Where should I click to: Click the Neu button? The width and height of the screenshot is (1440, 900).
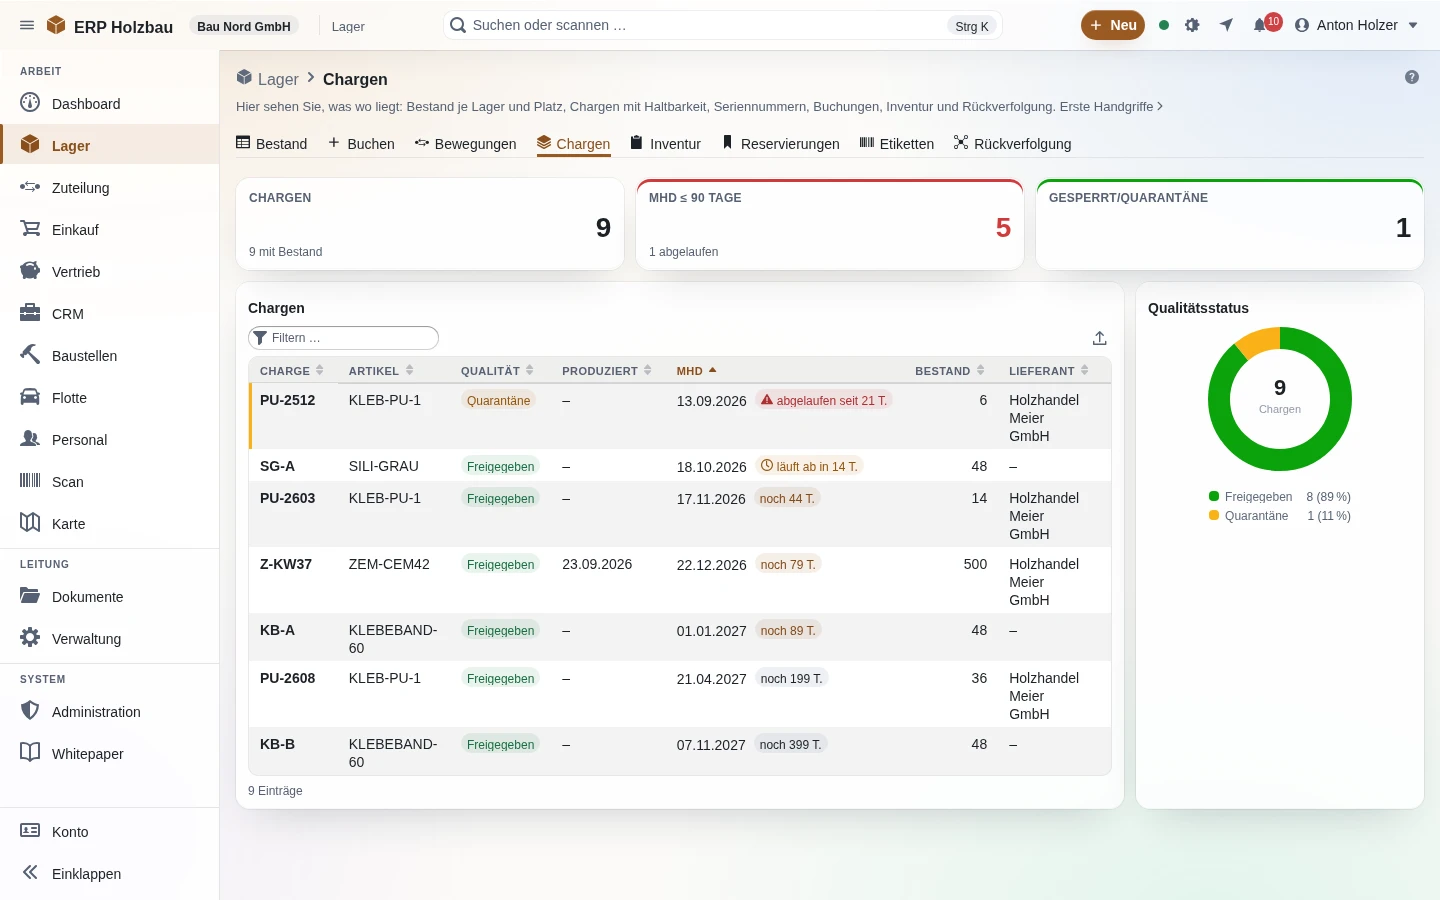tap(1113, 25)
